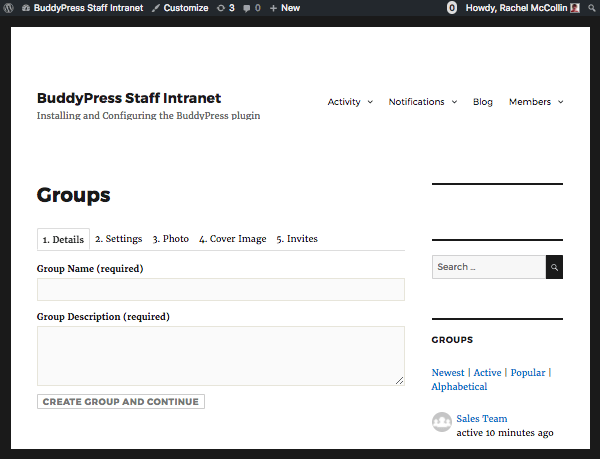Image resolution: width=600 pixels, height=459 pixels.
Task: View the 3 pending updates
Action: pos(225,8)
